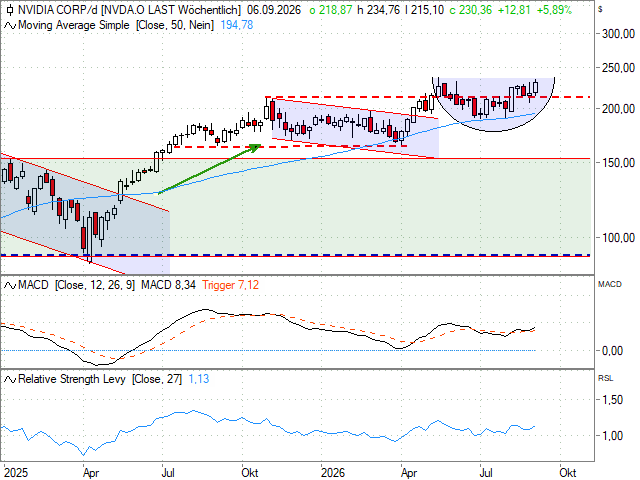Click the percentage change +5,89%
The image size is (640, 480).
pyautogui.click(x=554, y=10)
